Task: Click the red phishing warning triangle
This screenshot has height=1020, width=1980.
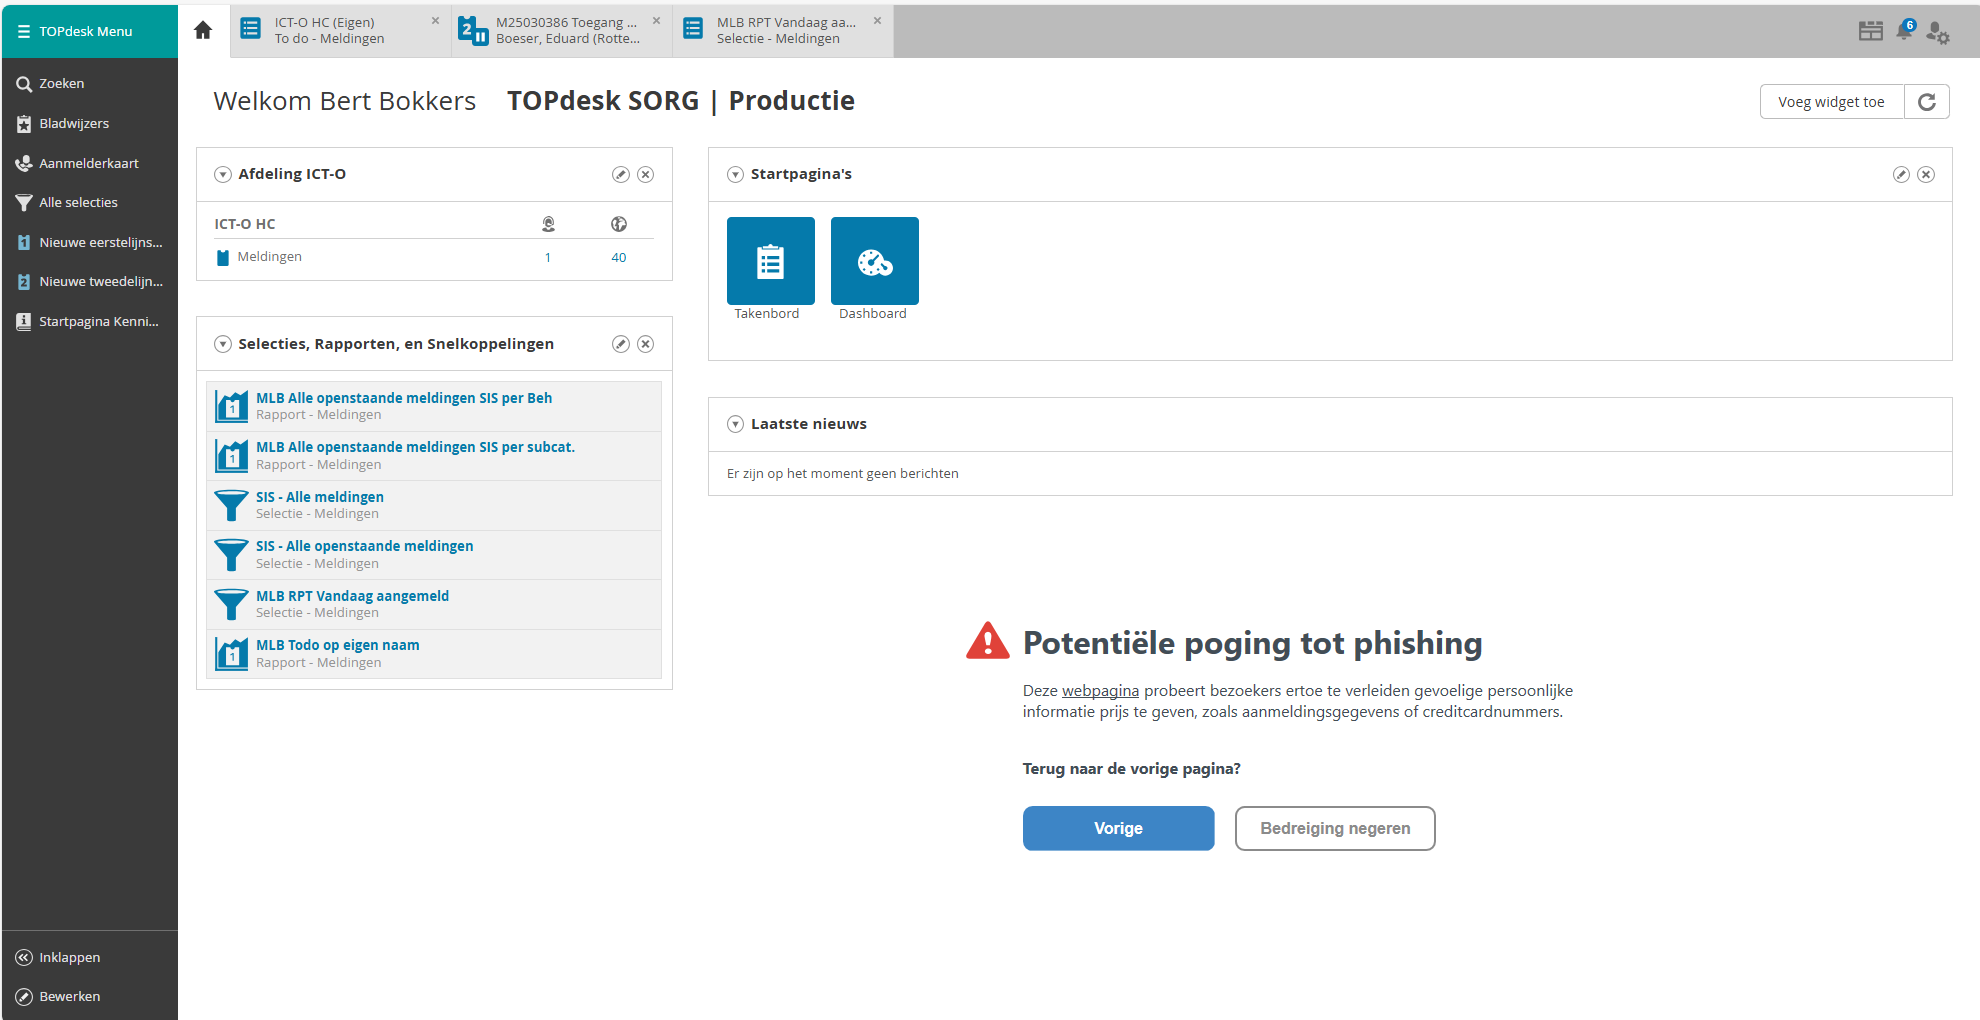Action: click(988, 641)
